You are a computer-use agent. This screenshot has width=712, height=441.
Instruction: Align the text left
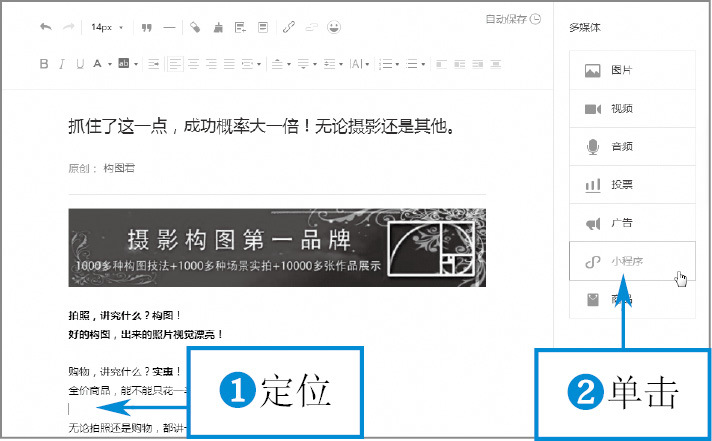click(x=175, y=64)
